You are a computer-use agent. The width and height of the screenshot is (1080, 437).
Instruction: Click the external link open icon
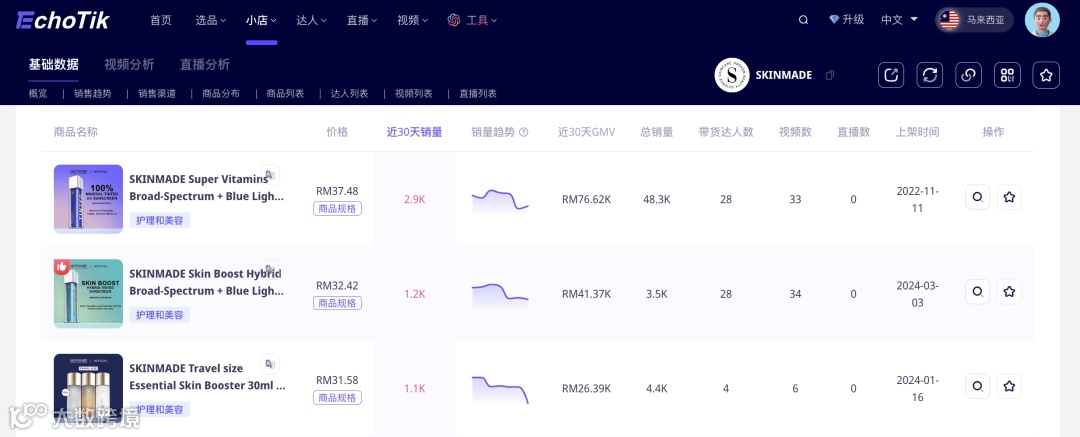(891, 75)
